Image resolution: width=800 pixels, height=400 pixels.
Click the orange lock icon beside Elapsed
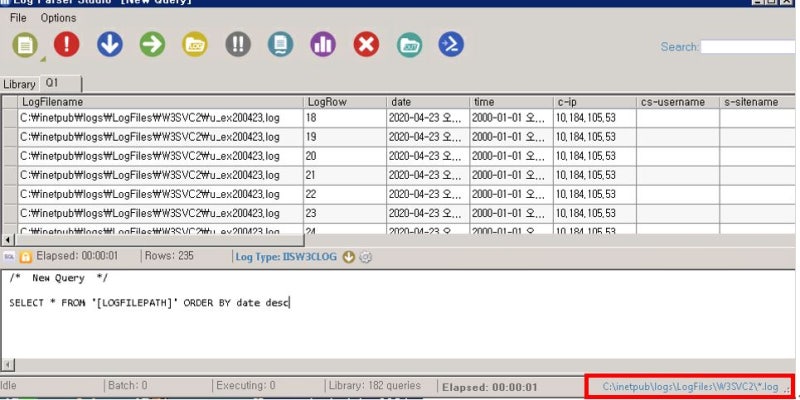[25, 257]
